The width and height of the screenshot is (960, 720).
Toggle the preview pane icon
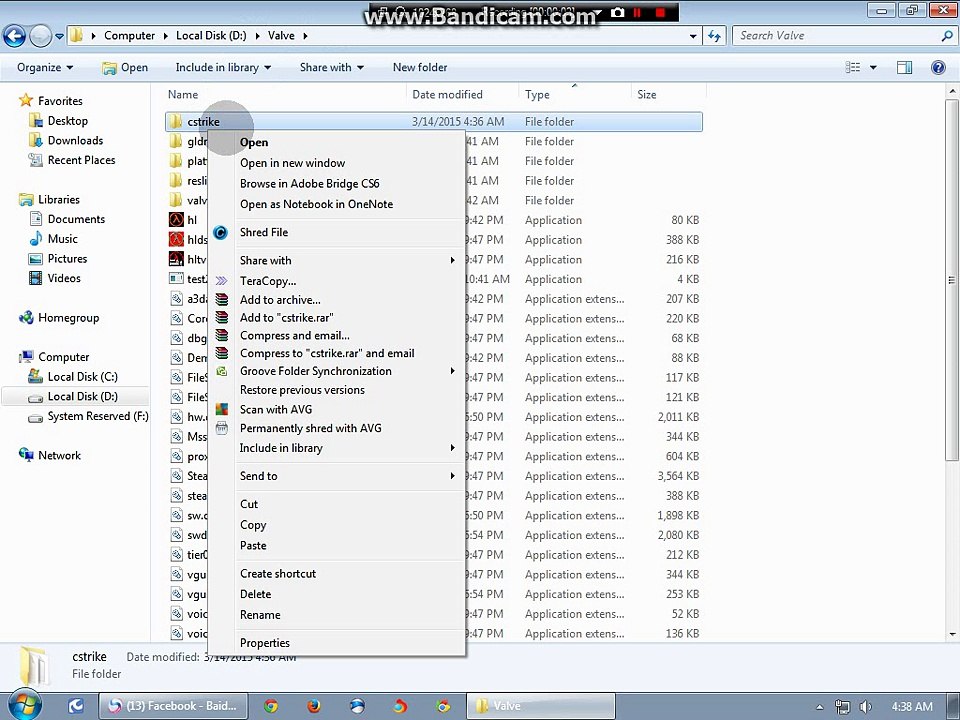(904, 67)
